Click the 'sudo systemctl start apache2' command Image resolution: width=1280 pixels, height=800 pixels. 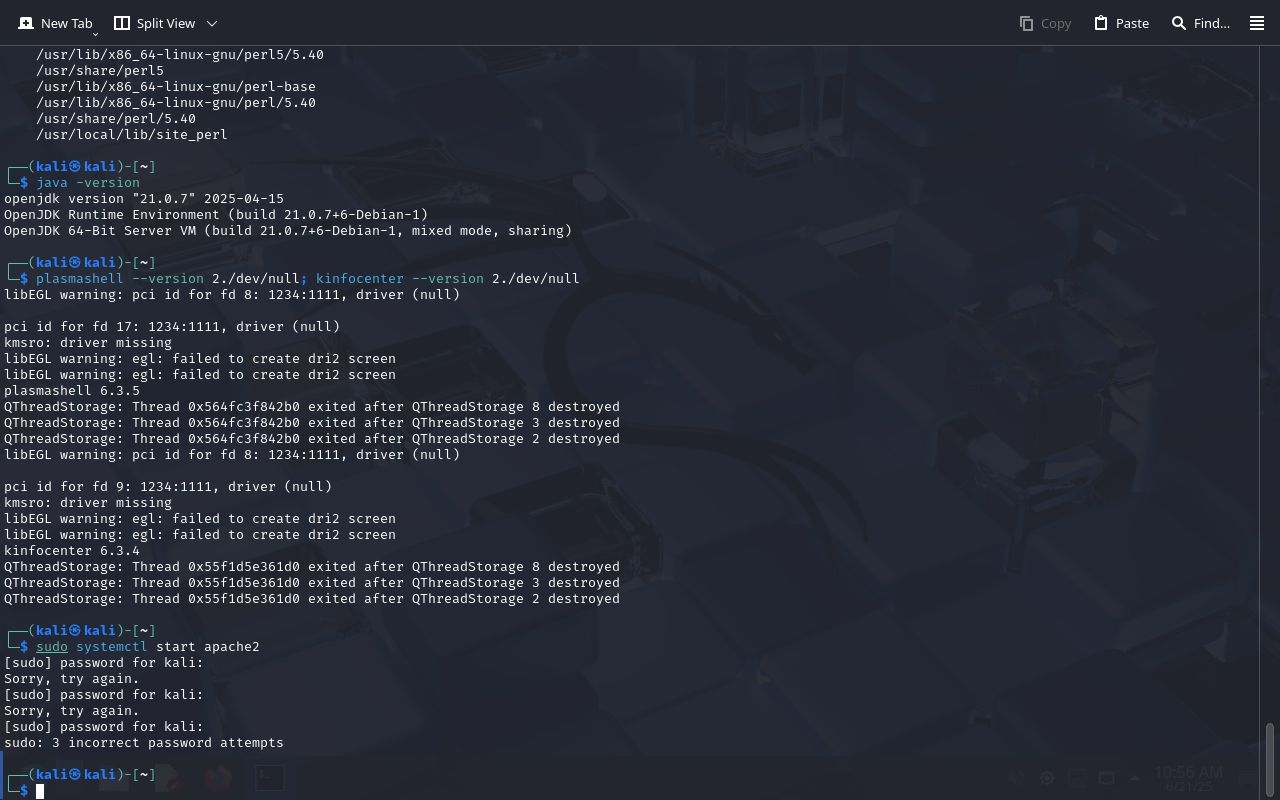pyautogui.click(x=148, y=647)
